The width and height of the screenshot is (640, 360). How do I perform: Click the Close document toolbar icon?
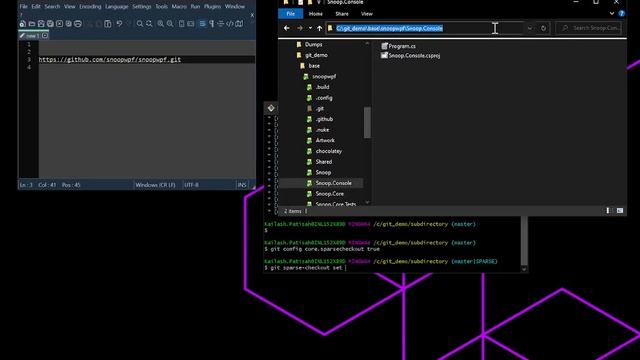point(60,24)
